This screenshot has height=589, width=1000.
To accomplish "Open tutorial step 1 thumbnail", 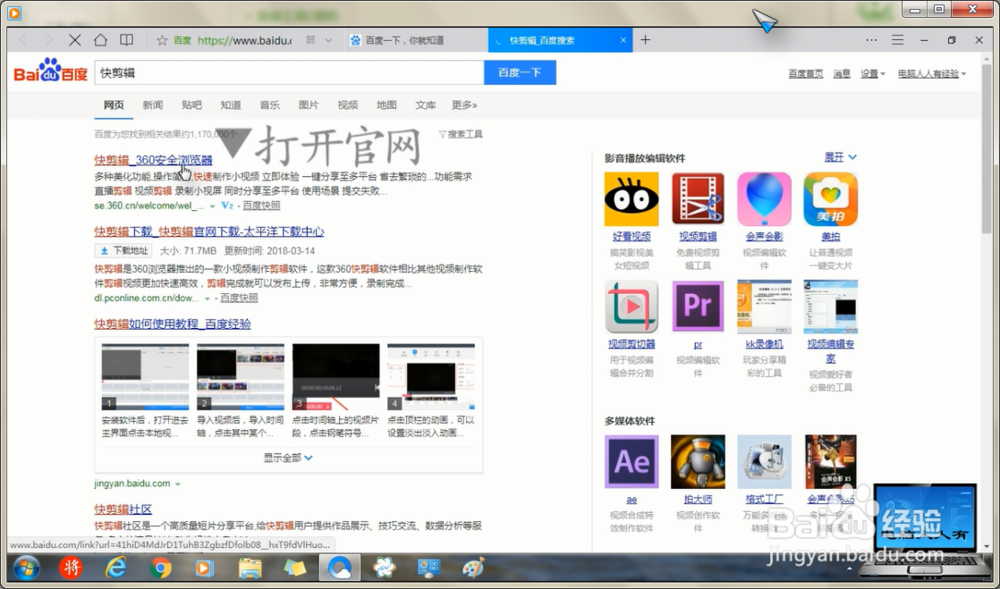I will click(145, 377).
